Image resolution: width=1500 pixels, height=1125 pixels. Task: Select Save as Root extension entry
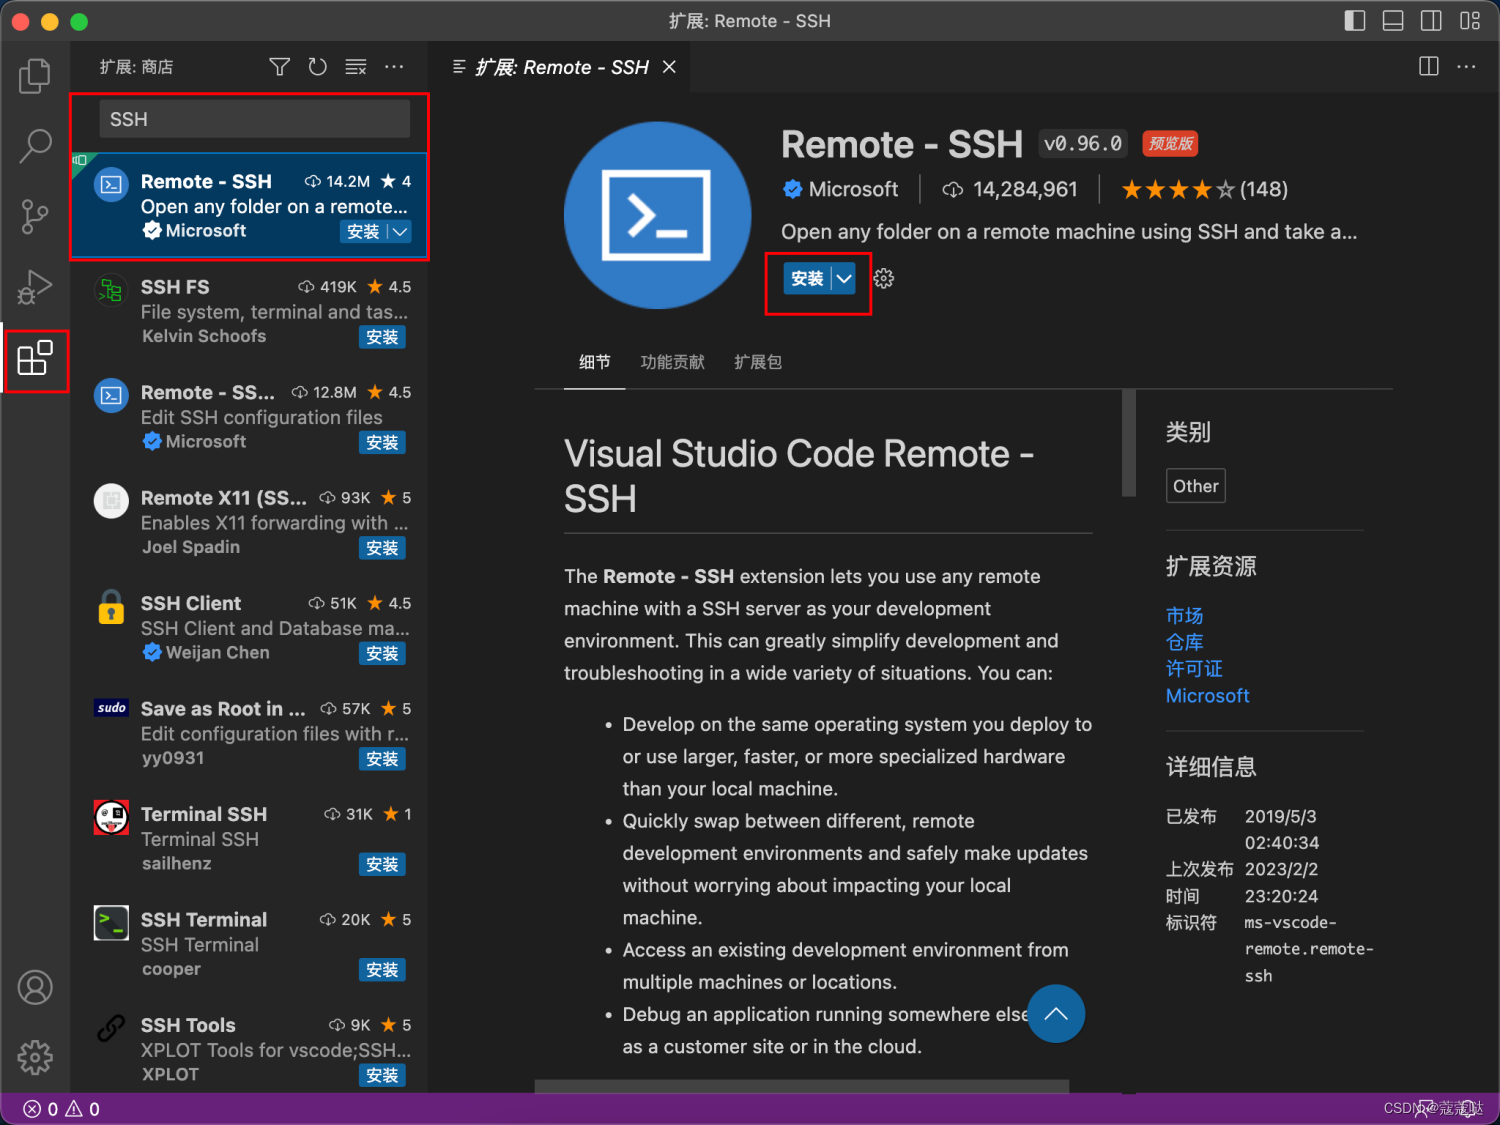250,734
